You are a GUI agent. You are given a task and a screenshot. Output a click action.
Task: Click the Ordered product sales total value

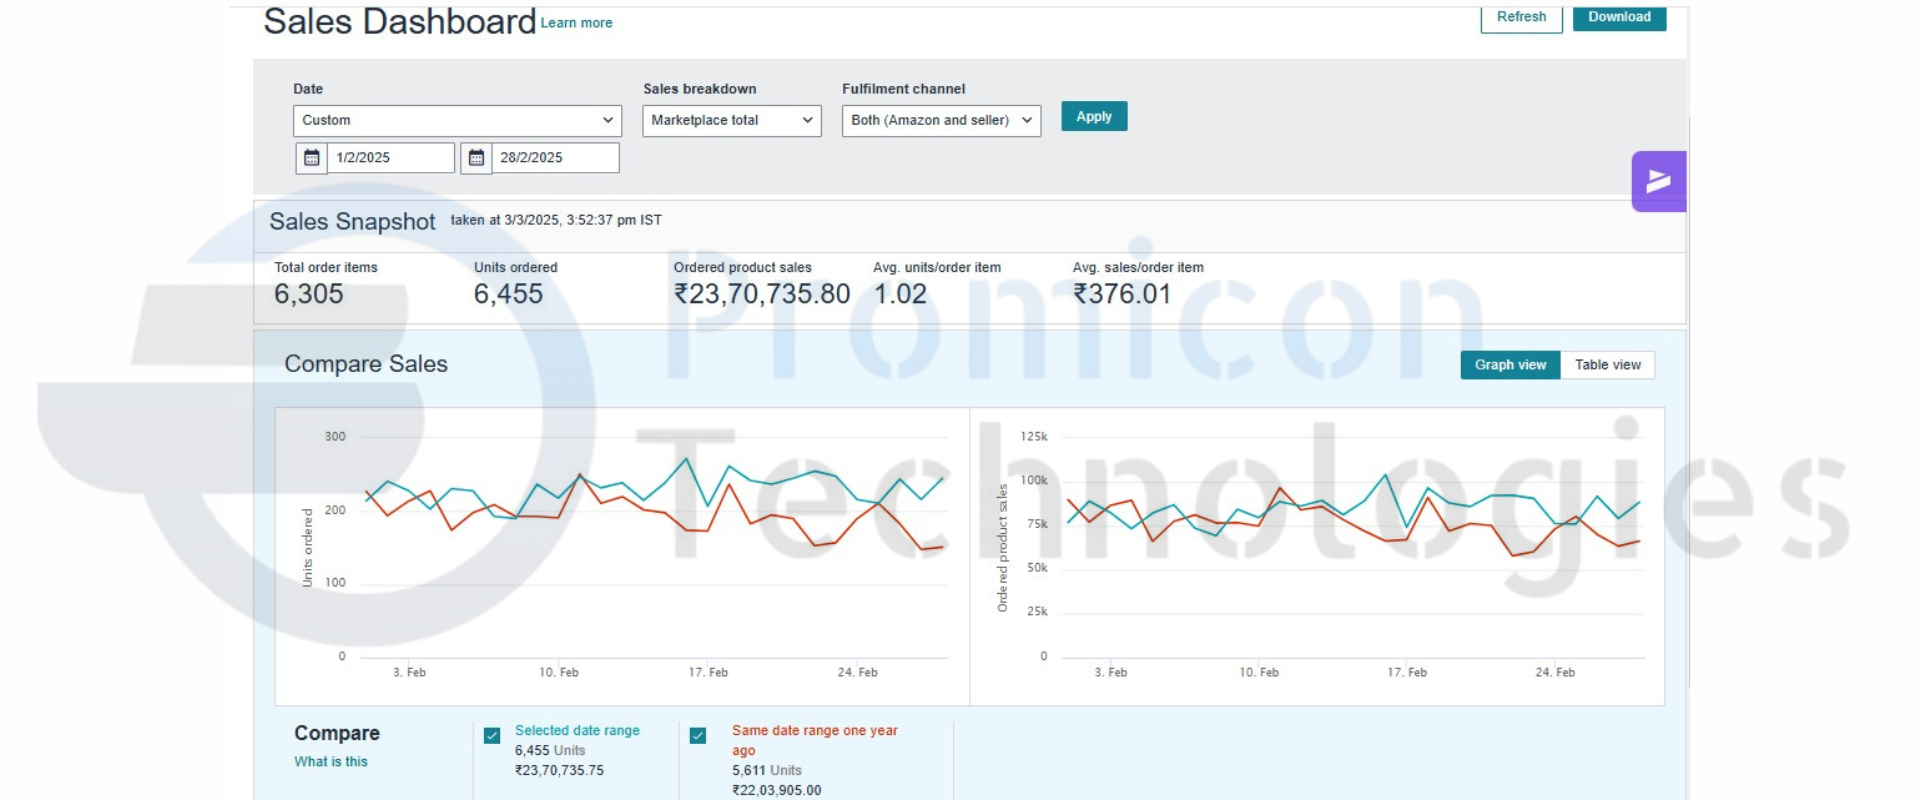coord(762,294)
